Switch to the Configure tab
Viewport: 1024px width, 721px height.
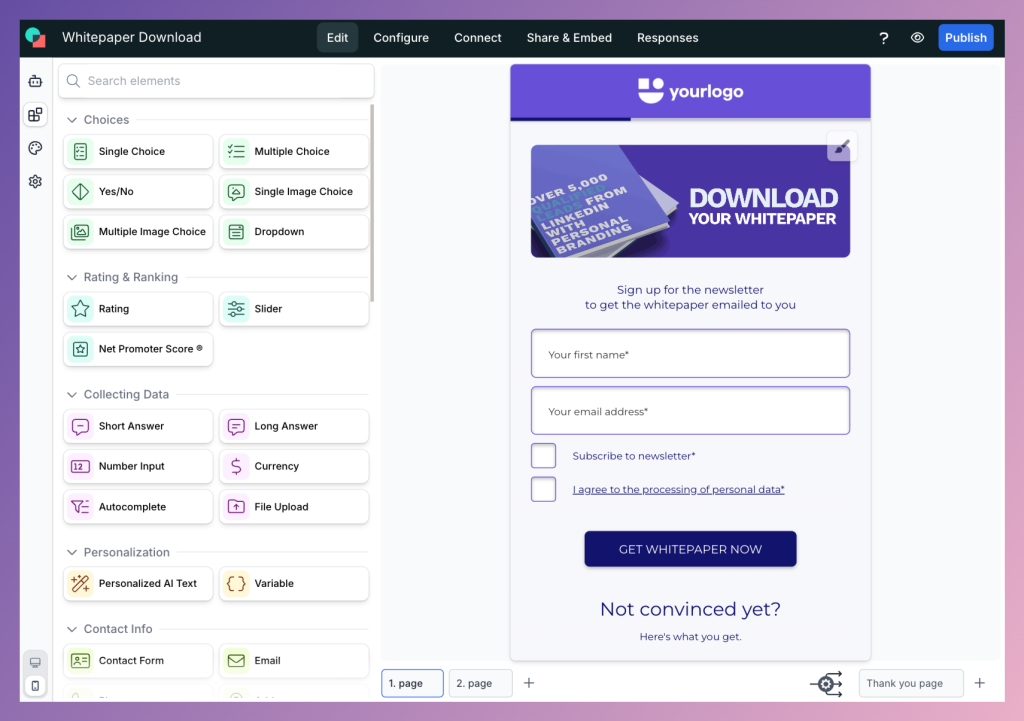click(x=401, y=37)
